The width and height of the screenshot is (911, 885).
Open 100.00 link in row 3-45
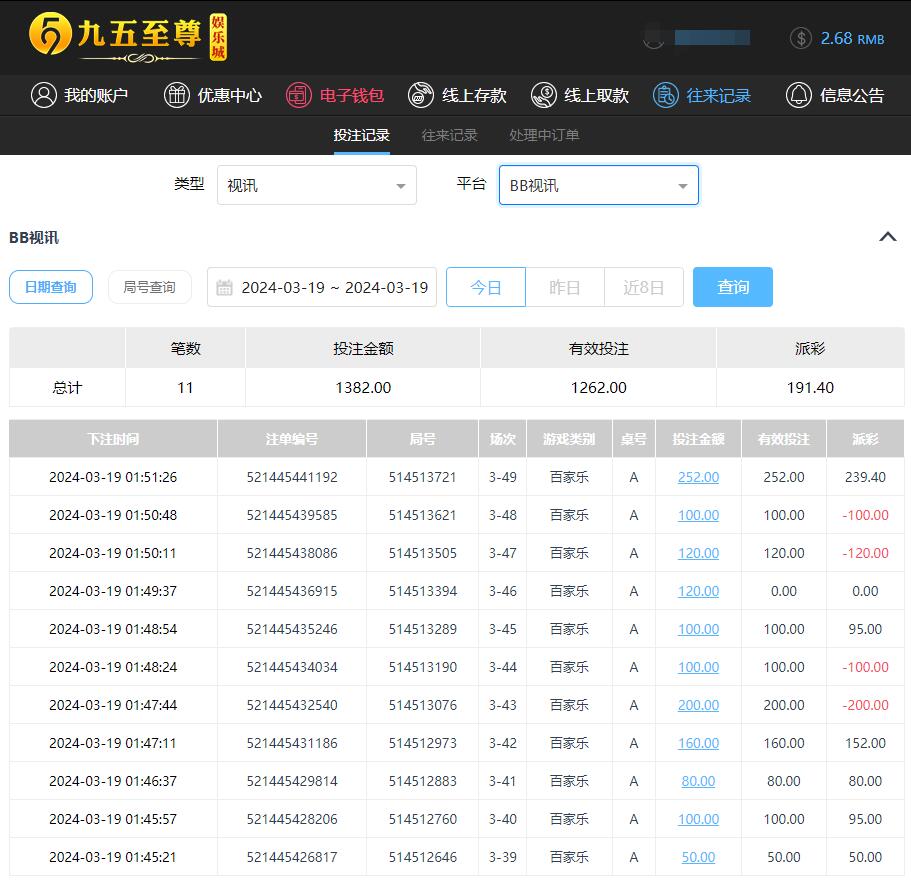[x=698, y=629]
